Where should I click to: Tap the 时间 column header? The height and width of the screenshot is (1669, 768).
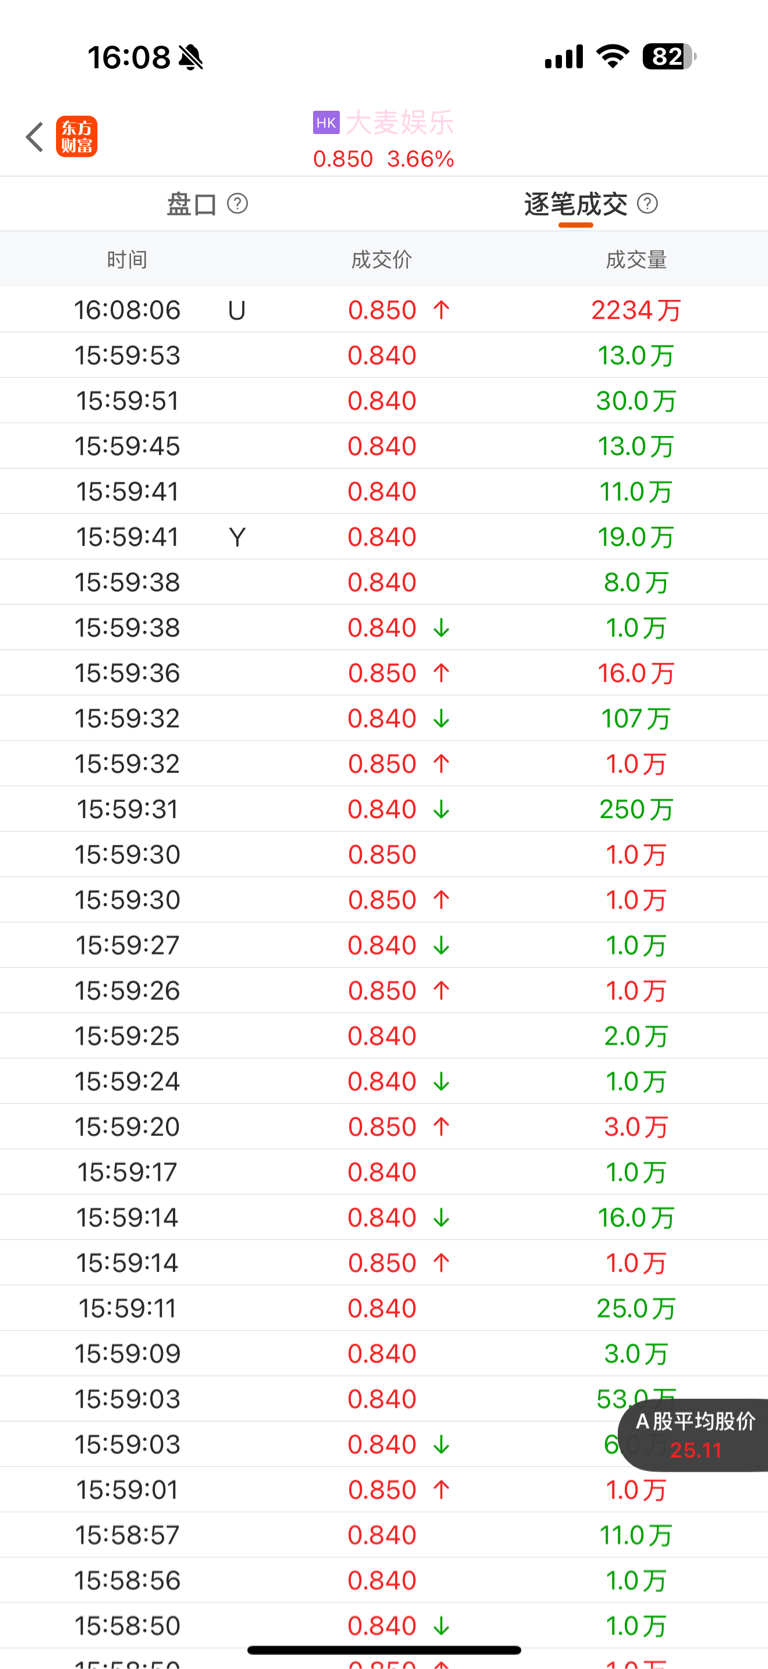127,260
